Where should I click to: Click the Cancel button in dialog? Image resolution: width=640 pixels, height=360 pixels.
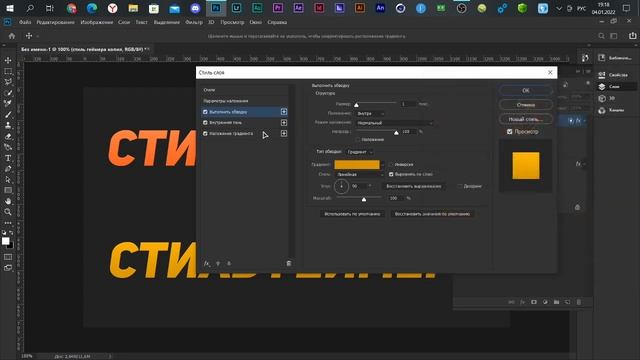point(526,105)
